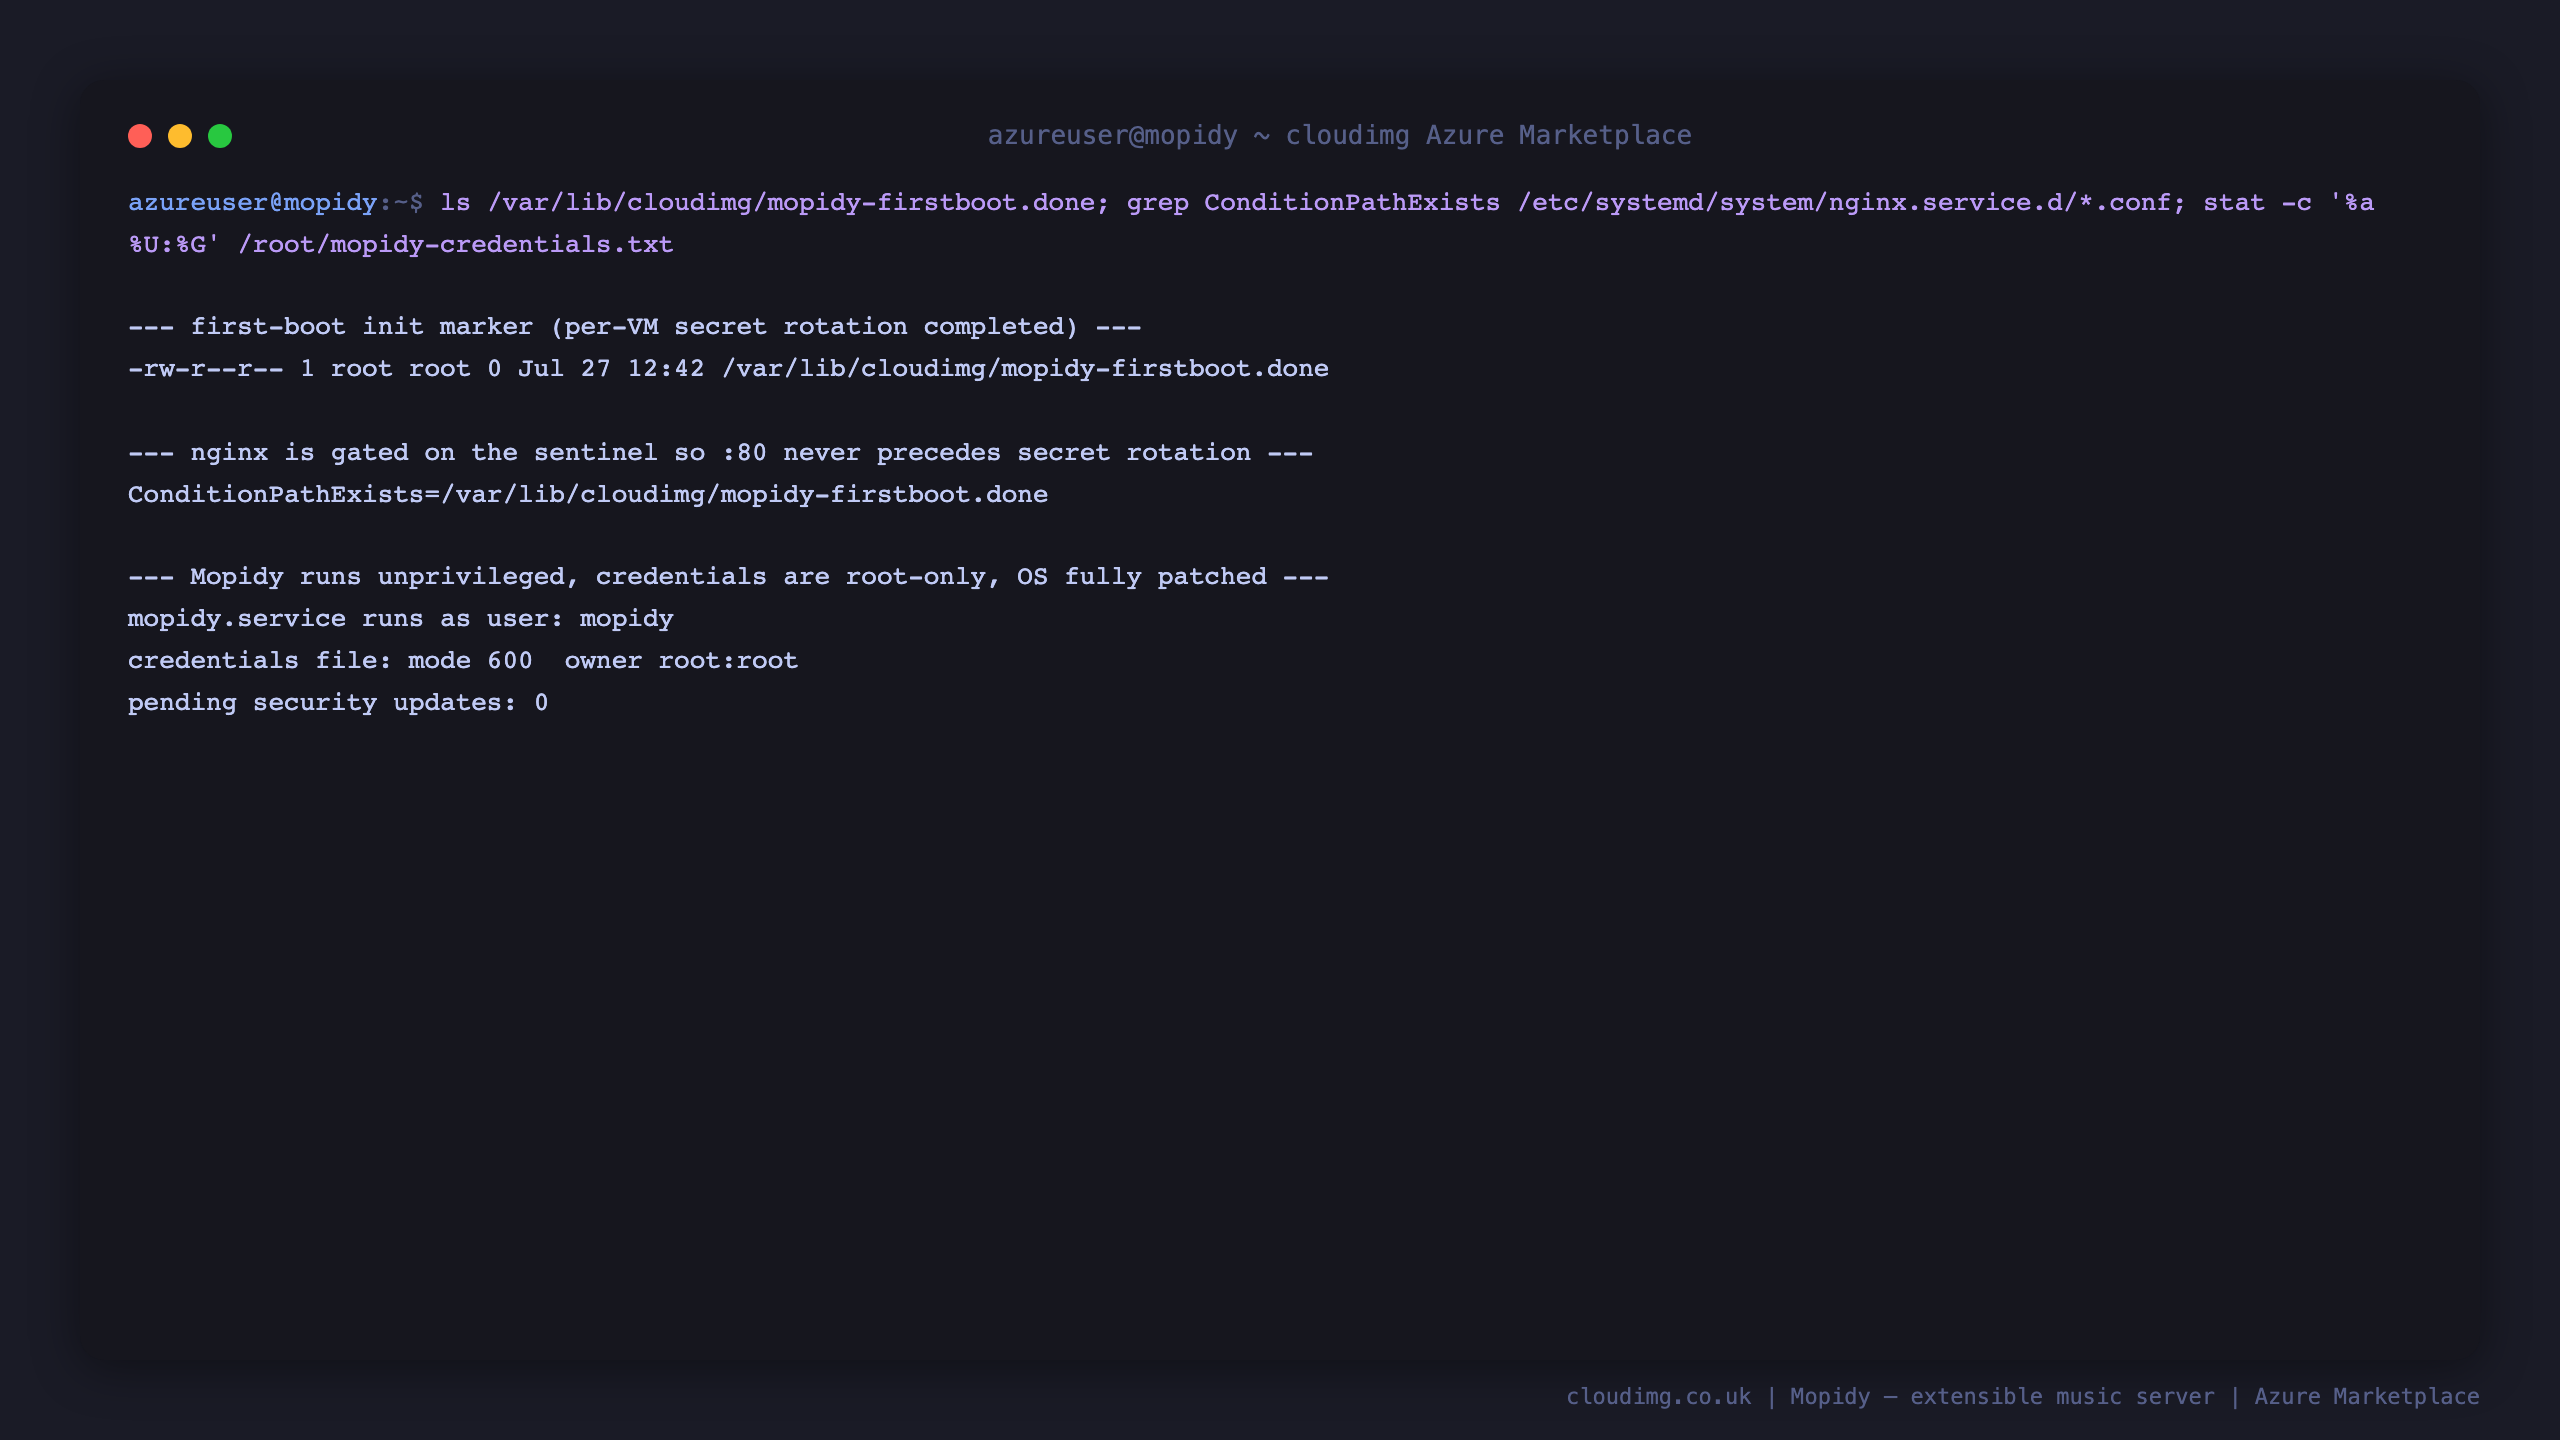Click the Mopidy extensible music server footer
2560x1440 pixels.
[x=2002, y=1397]
